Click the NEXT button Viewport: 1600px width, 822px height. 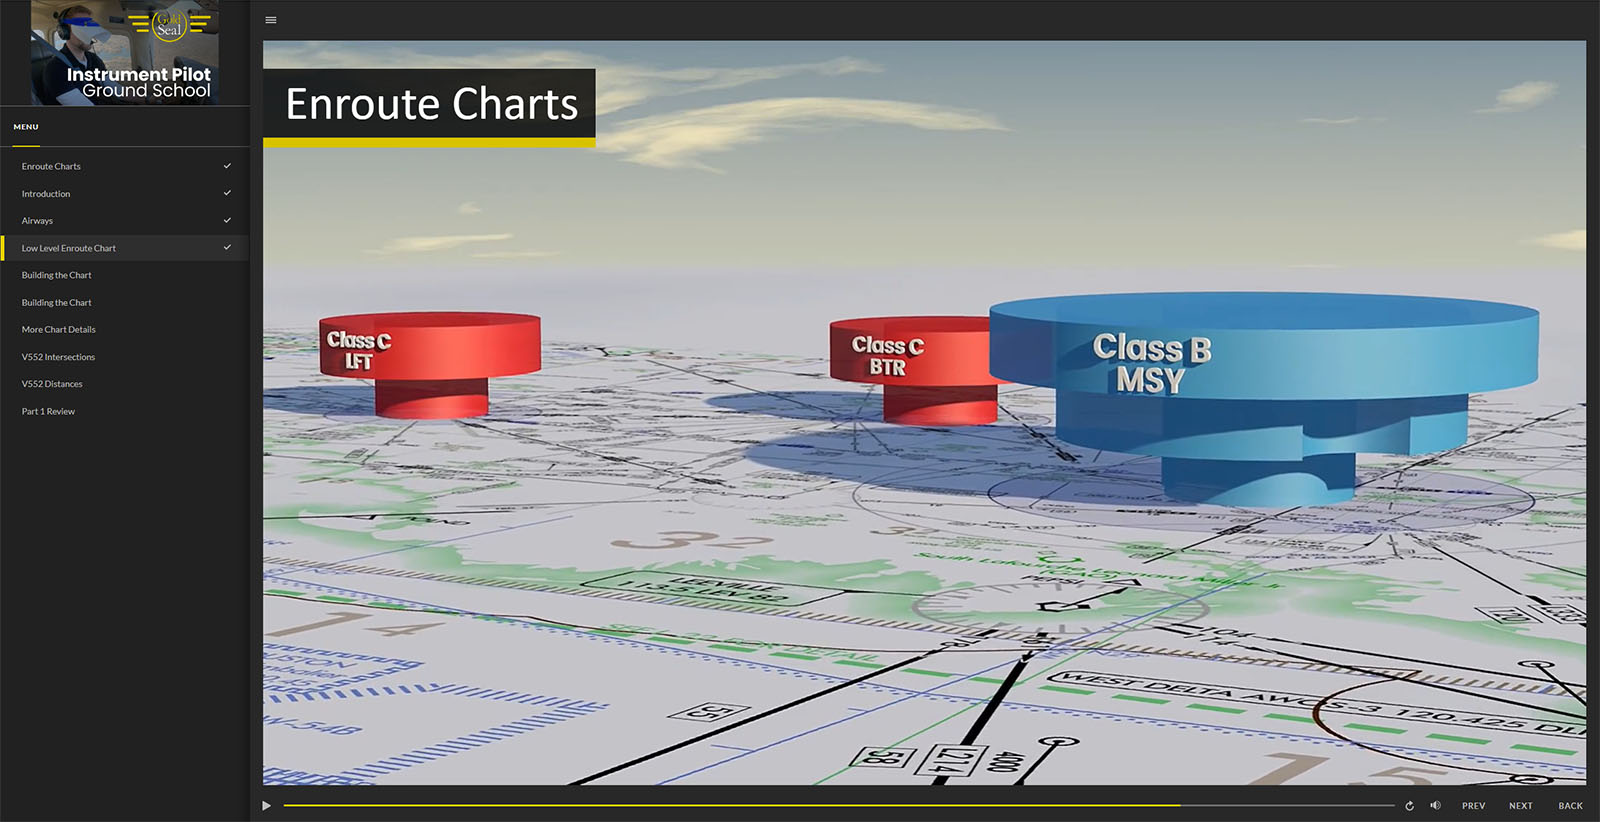click(x=1520, y=806)
